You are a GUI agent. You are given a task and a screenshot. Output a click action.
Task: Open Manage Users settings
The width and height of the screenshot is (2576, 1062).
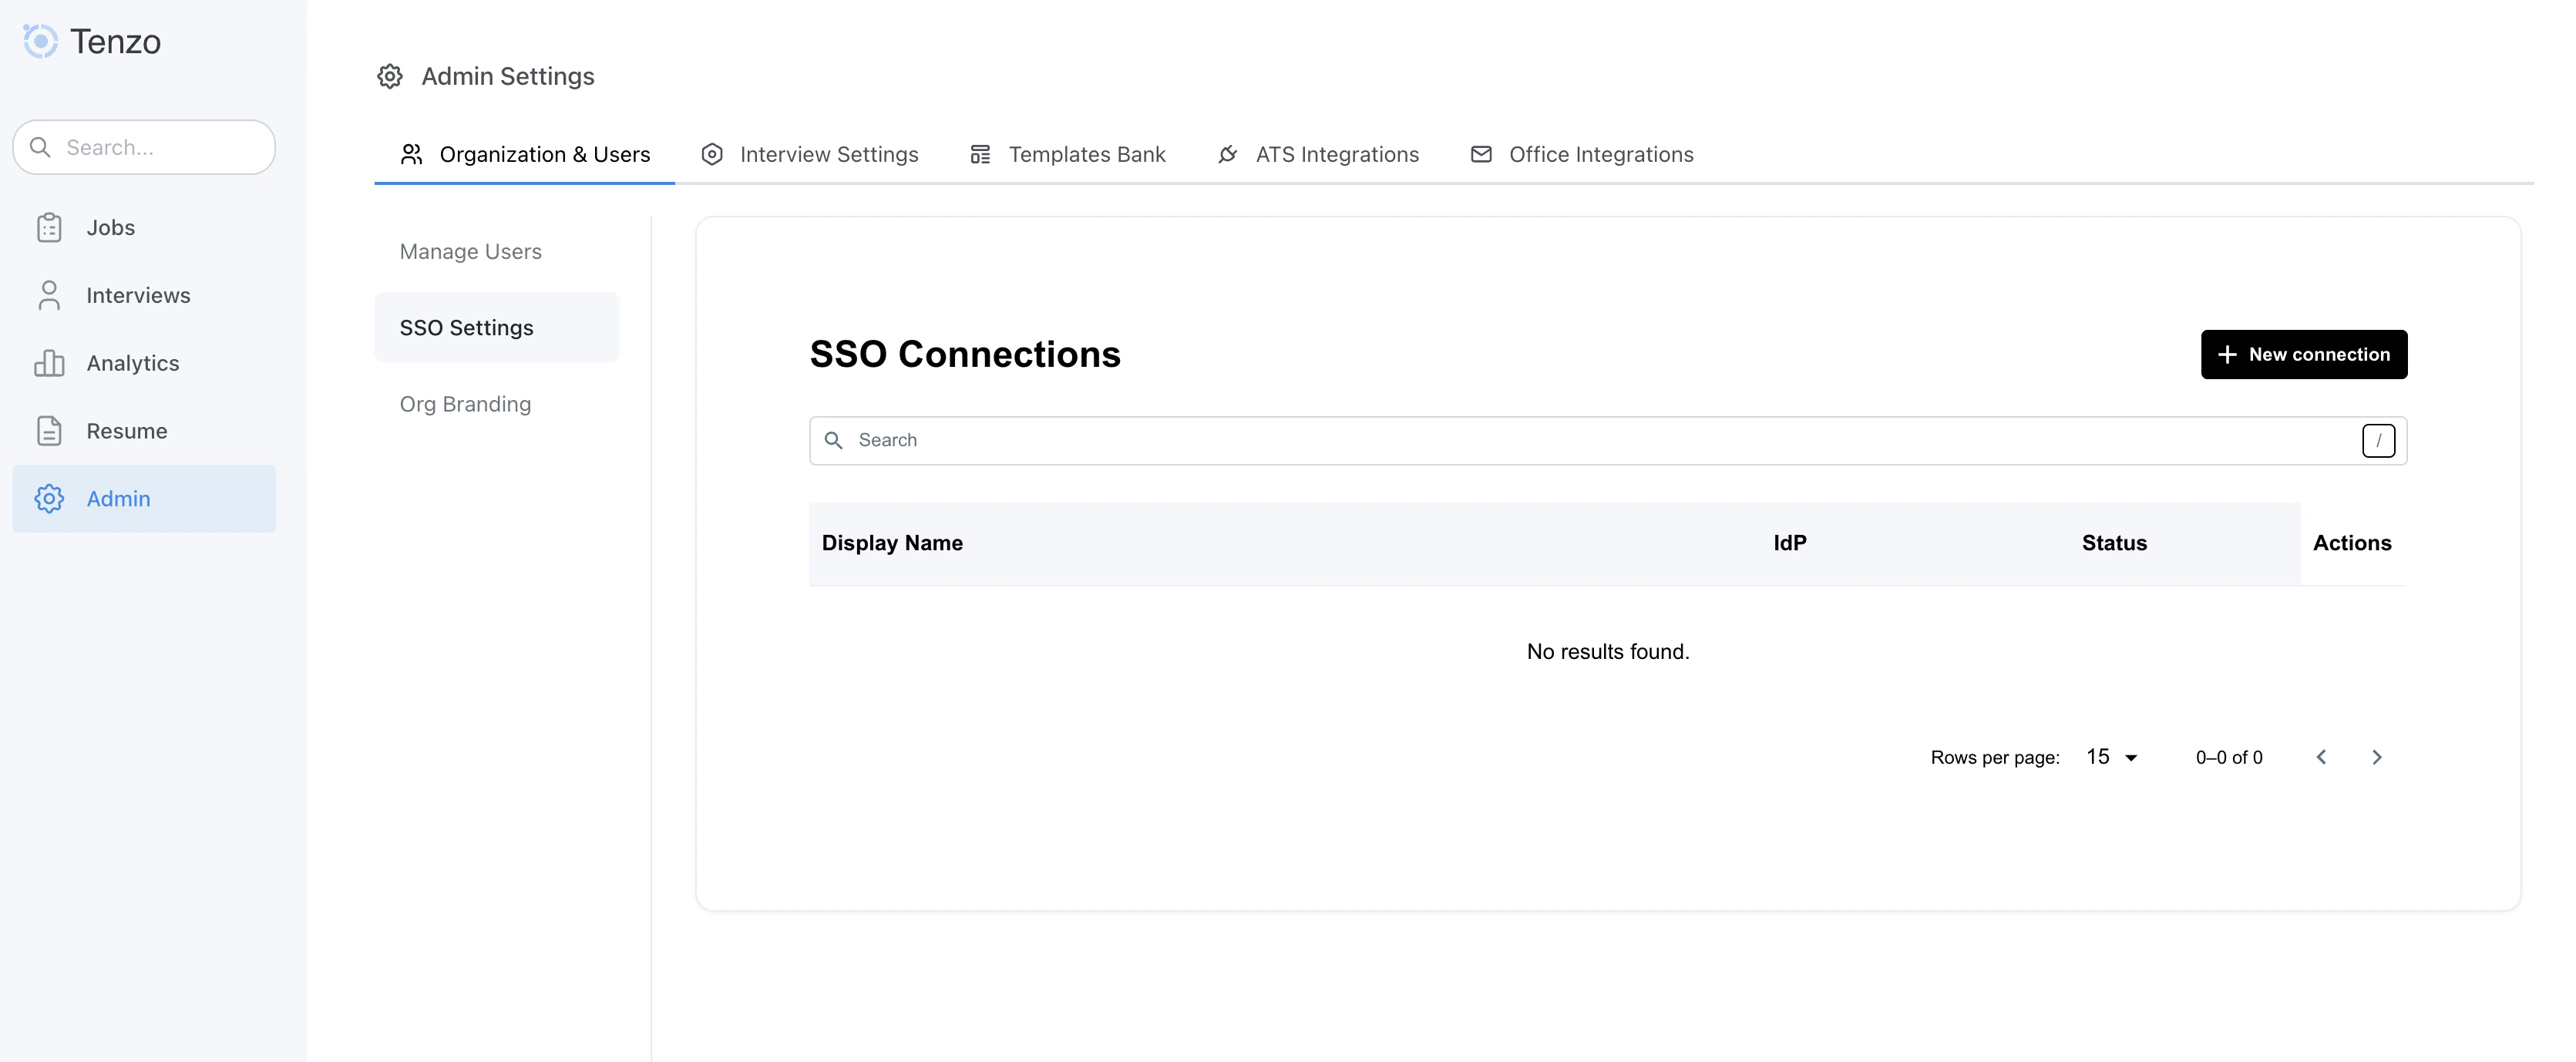(470, 251)
